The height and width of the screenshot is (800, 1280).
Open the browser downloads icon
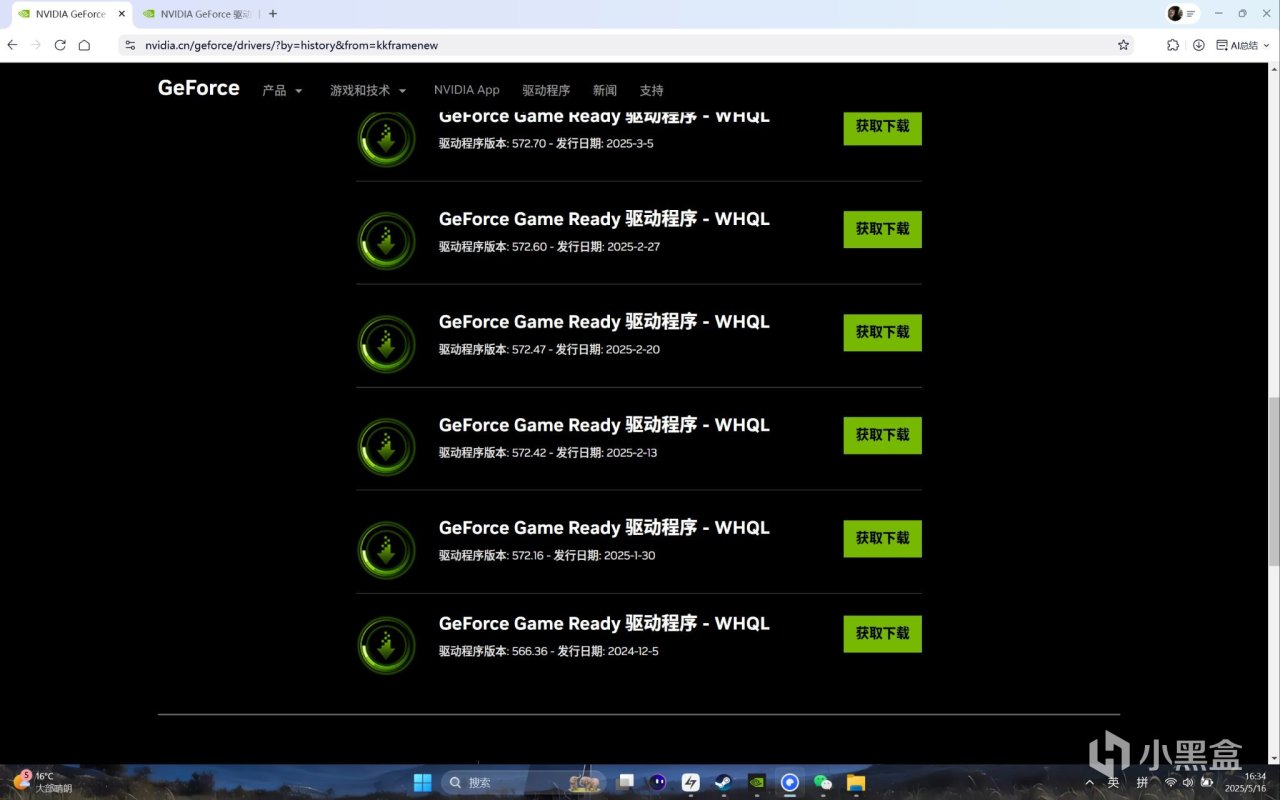click(x=1198, y=45)
